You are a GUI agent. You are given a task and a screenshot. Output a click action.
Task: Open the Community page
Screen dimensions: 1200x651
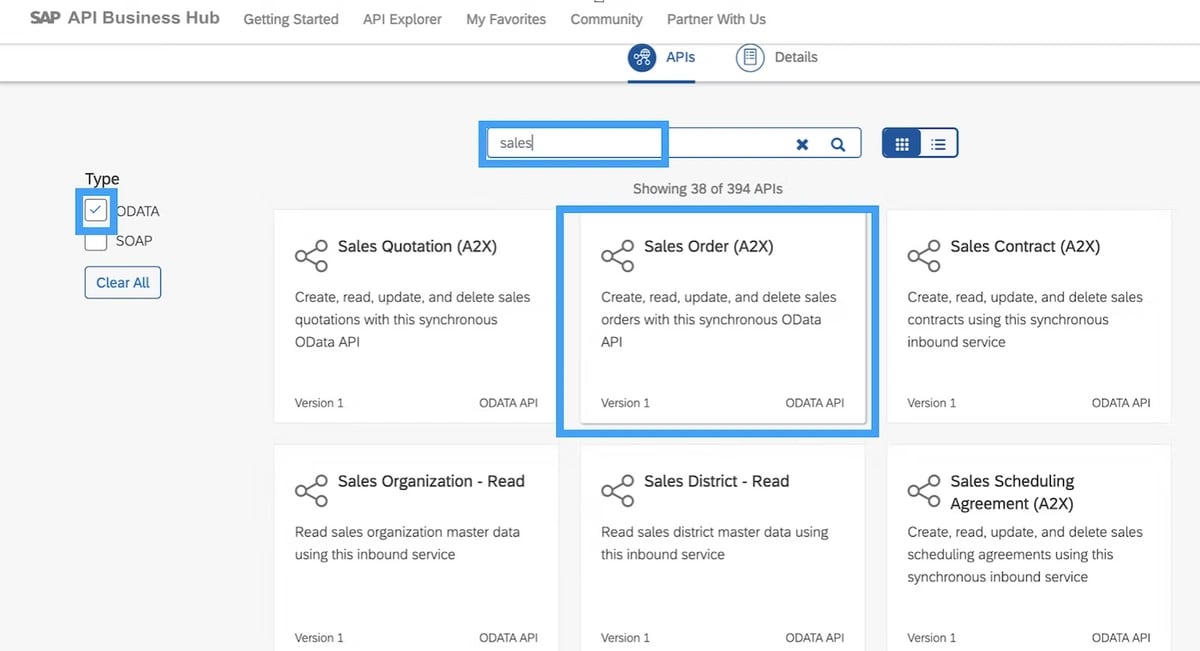pos(606,19)
